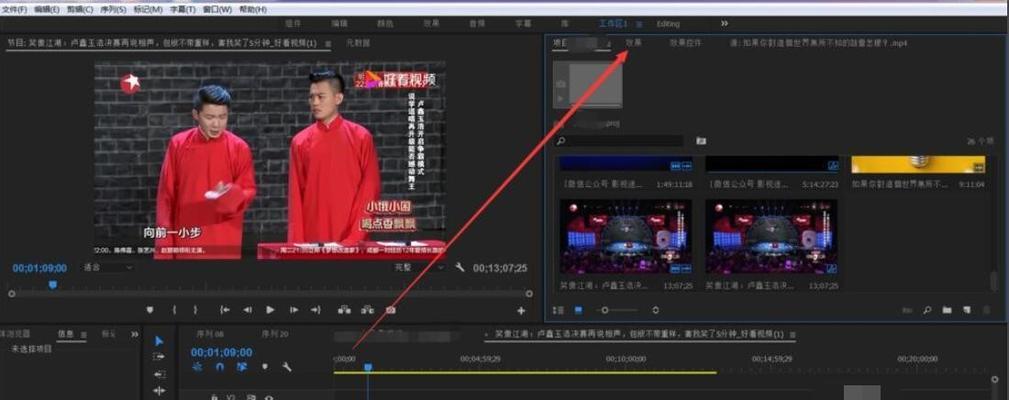Create a new bin in project panel
Viewport: 1009px width, 400px height.
click(947, 310)
